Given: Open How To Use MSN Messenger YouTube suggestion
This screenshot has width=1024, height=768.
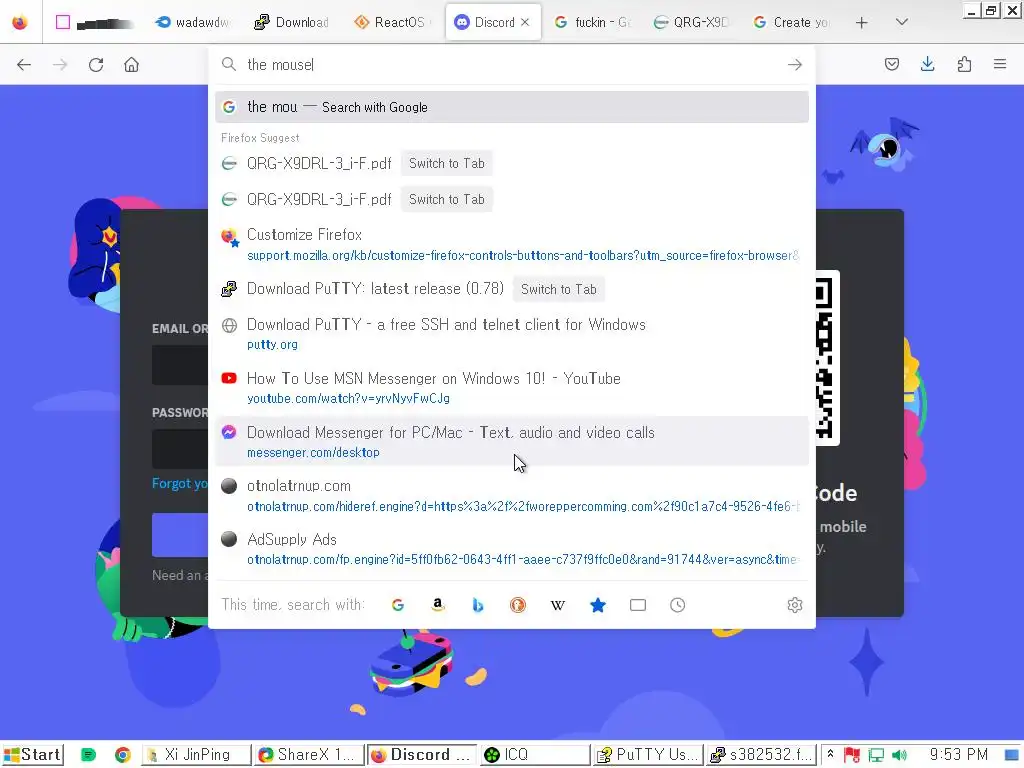Looking at the screenshot, I should pos(512,388).
